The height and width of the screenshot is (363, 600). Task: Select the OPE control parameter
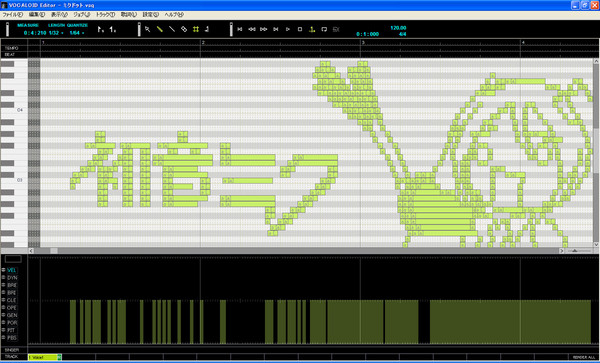pyautogui.click(x=11, y=308)
